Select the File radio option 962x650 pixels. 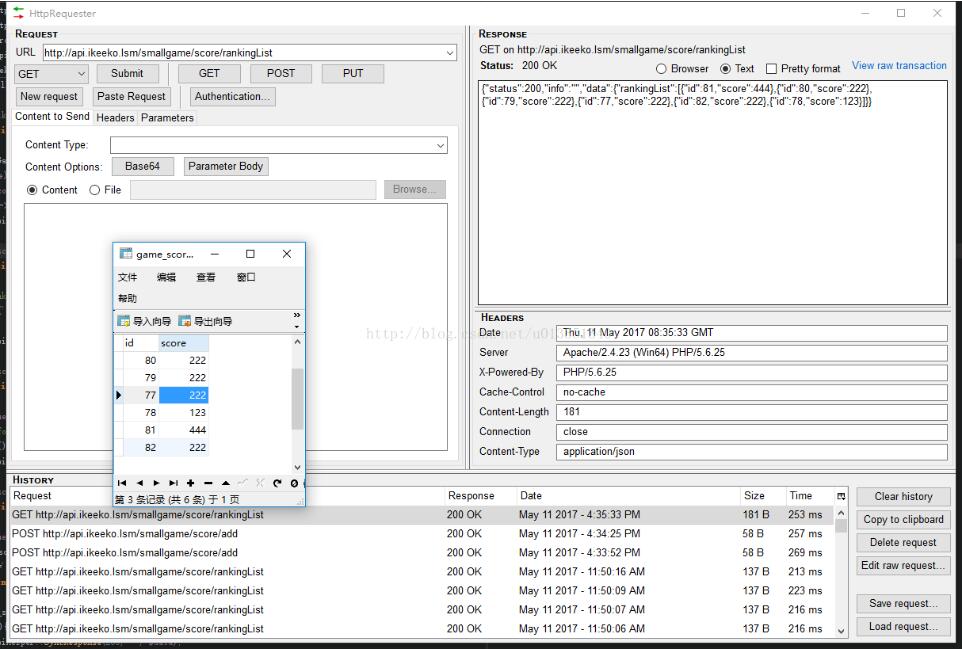[x=95, y=190]
